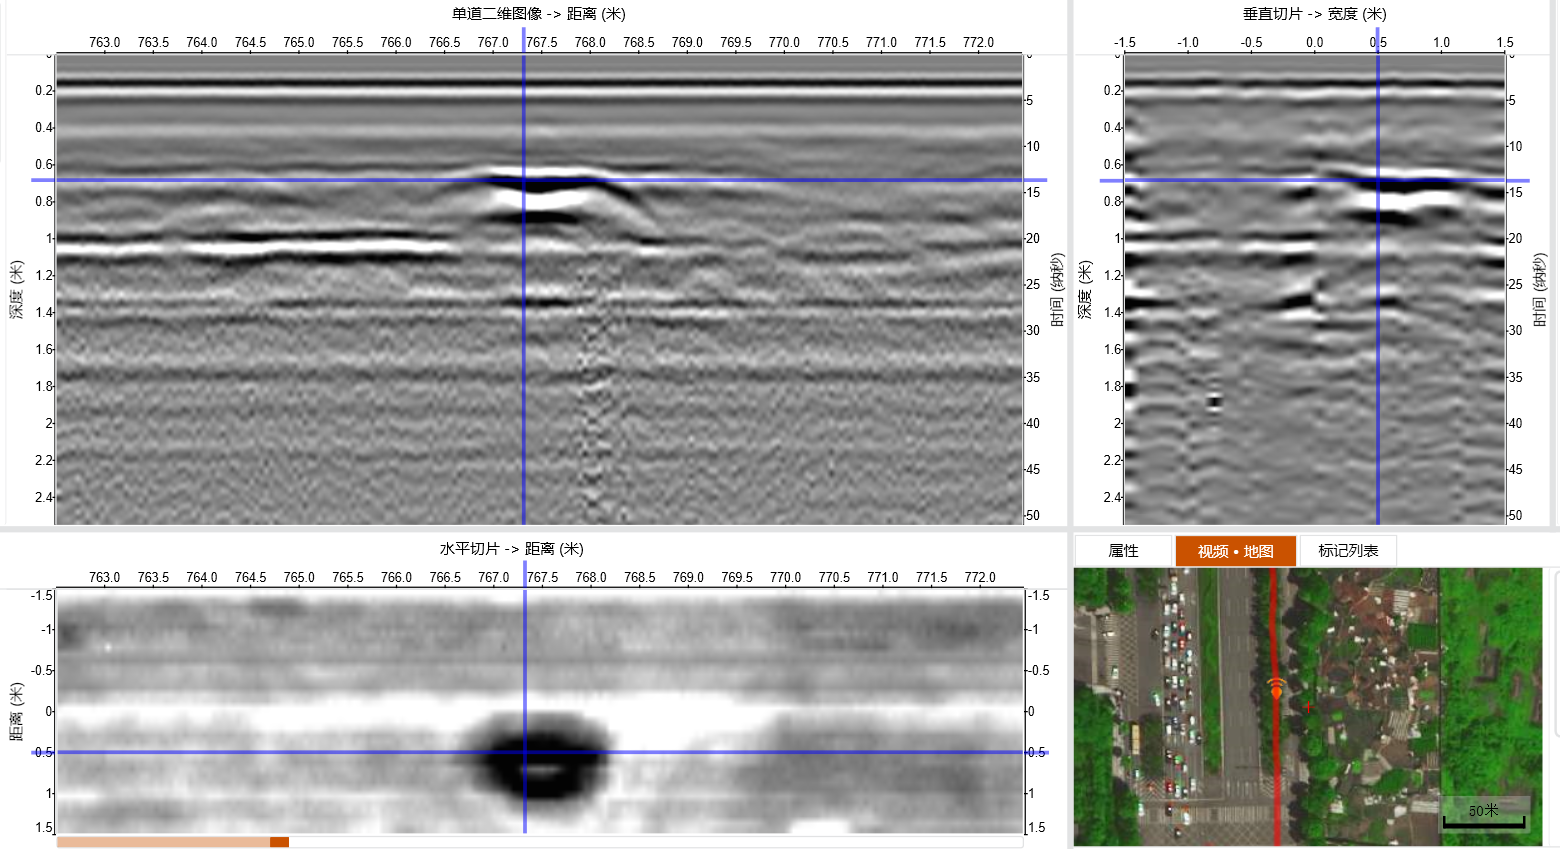Click the 深度 (米) axis label of 单道二维图像

click(x=17, y=289)
